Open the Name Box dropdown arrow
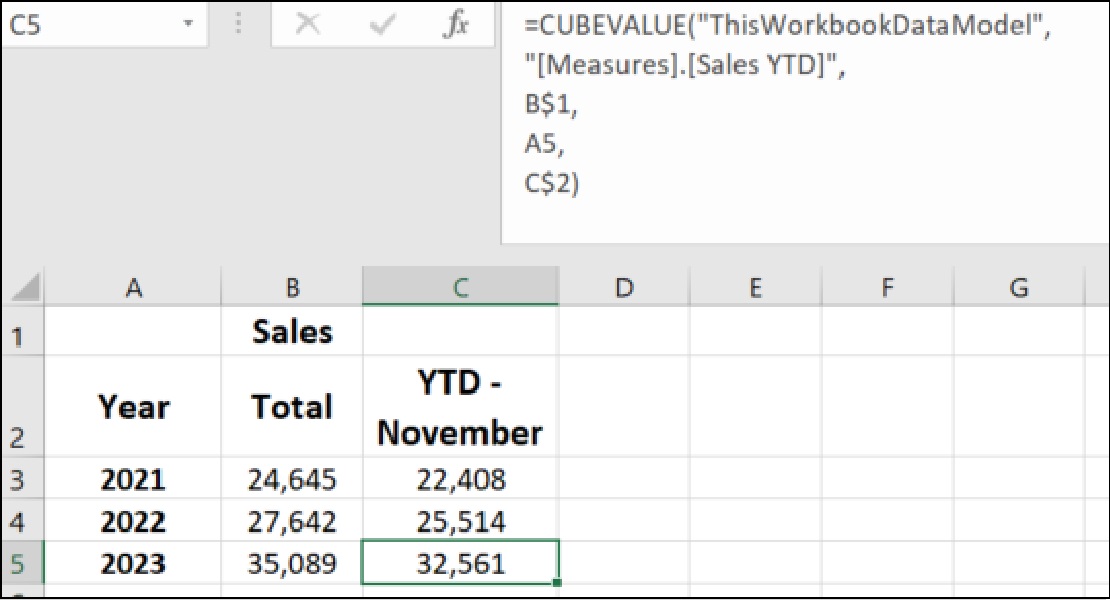This screenshot has width=1110, height=600. (x=188, y=24)
